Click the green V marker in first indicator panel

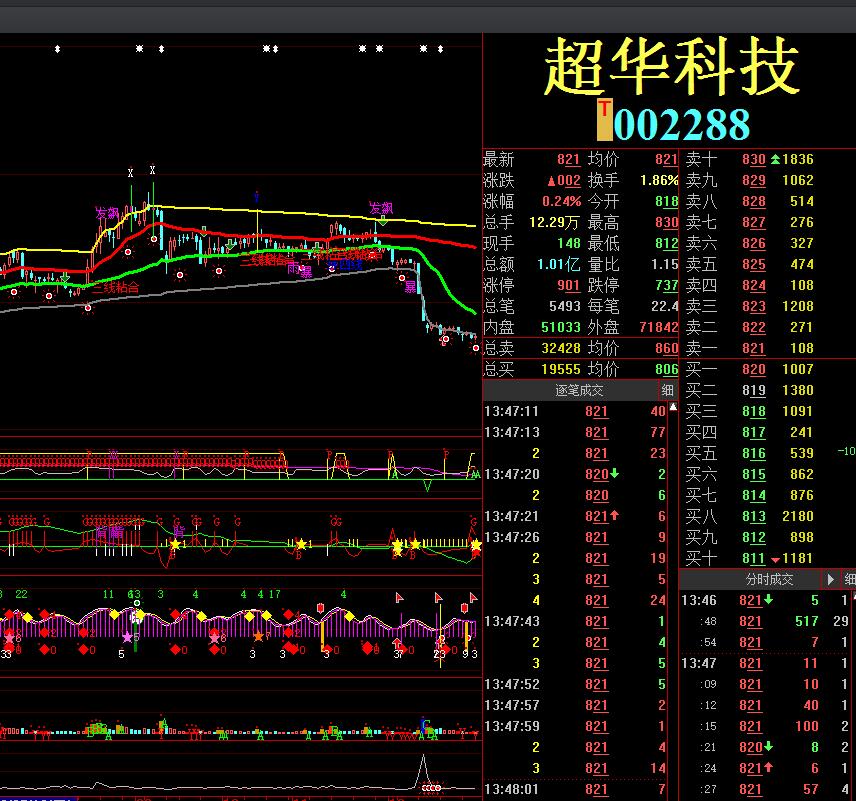point(427,485)
